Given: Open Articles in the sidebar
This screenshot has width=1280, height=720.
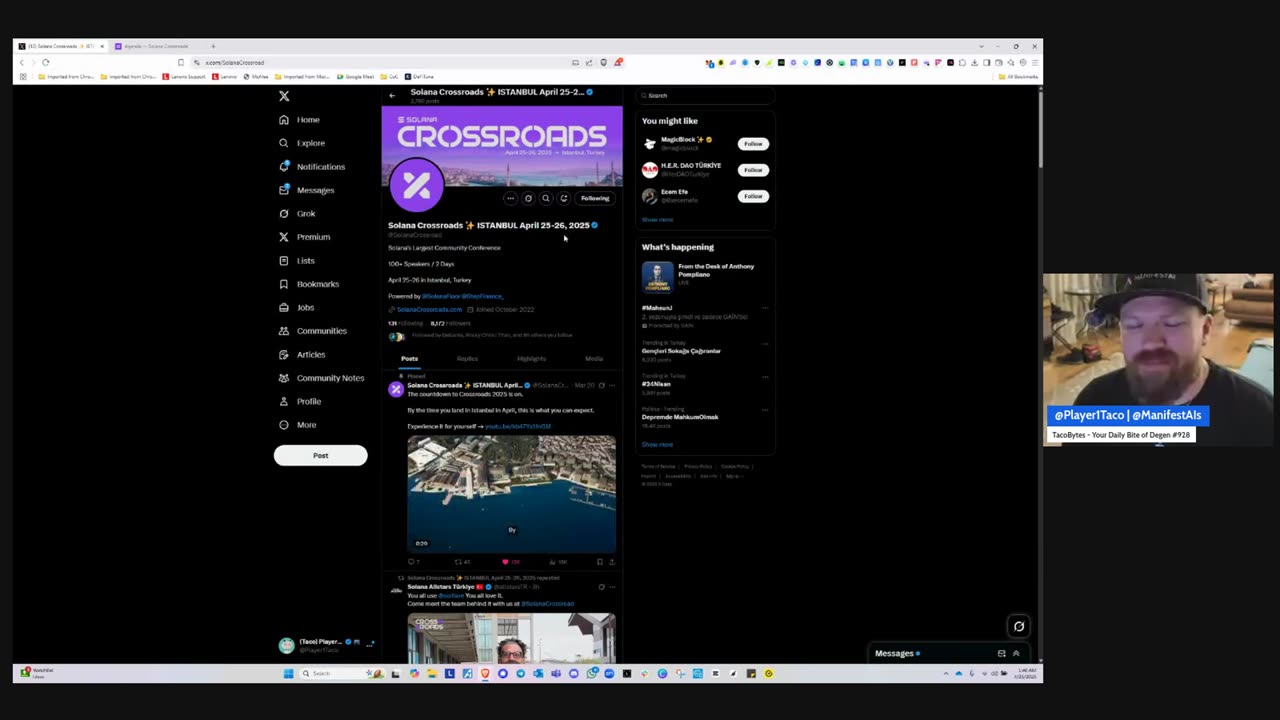Looking at the screenshot, I should point(301,355).
